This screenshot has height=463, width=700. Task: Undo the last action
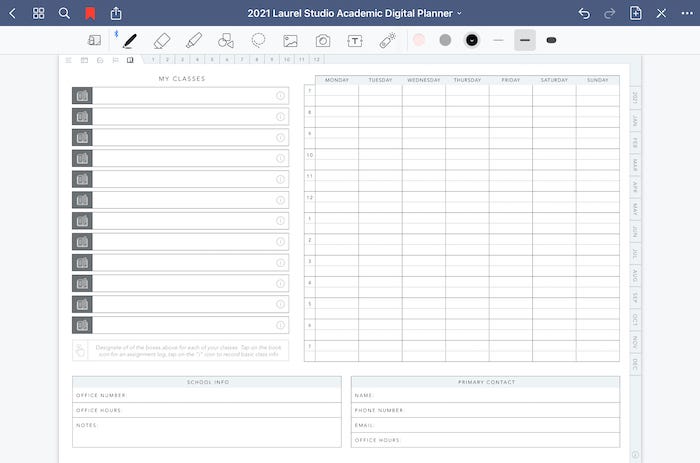coord(583,13)
